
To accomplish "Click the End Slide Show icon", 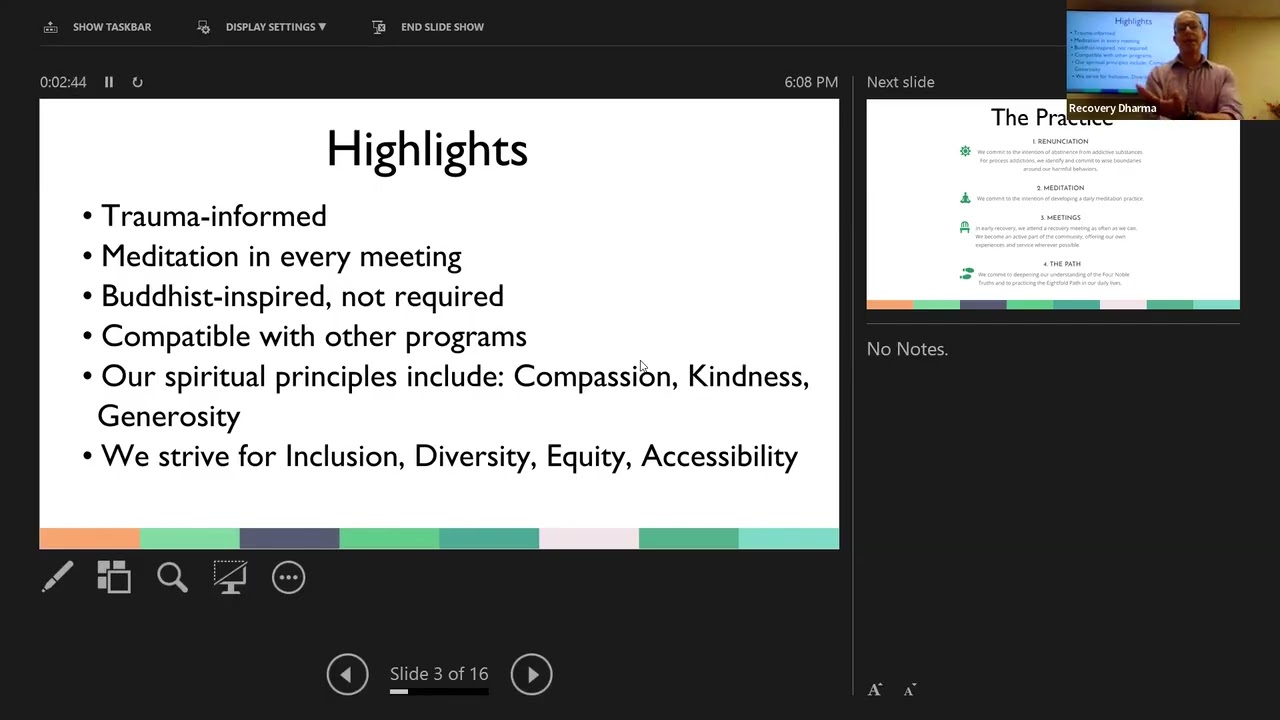I will coord(379,27).
